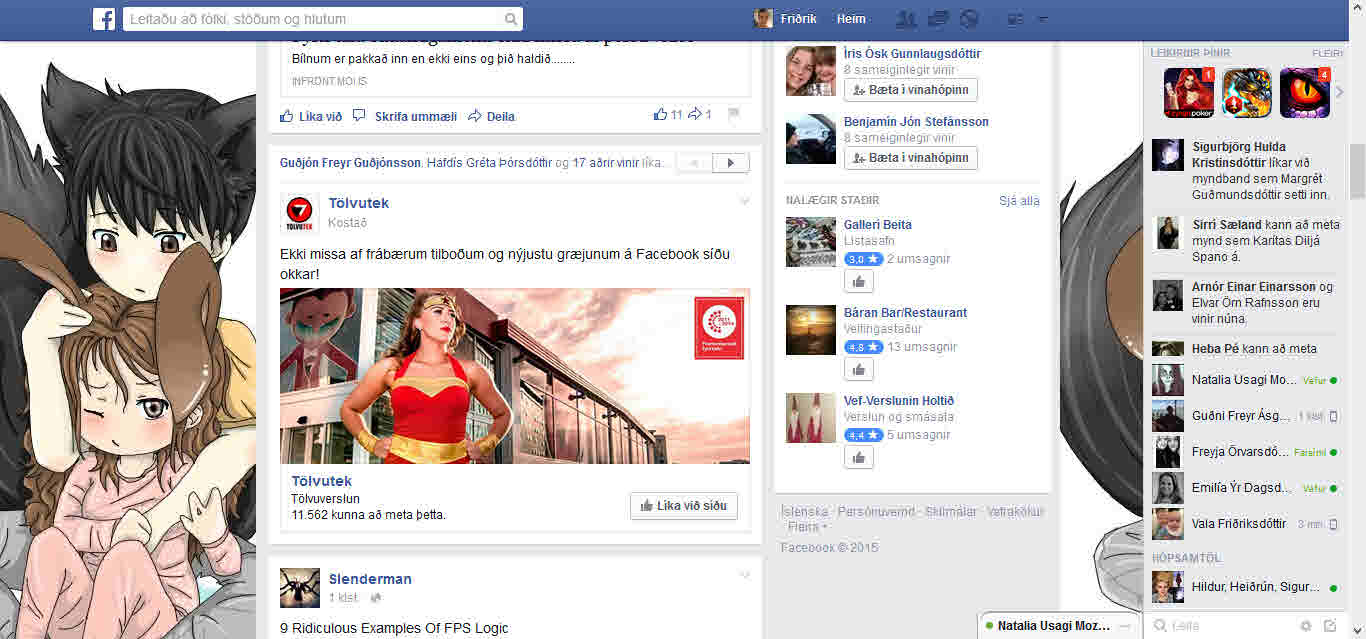Click Fleiri next to Leikirnir þínir
Viewport: 1366px width, 639px height.
(1328, 53)
